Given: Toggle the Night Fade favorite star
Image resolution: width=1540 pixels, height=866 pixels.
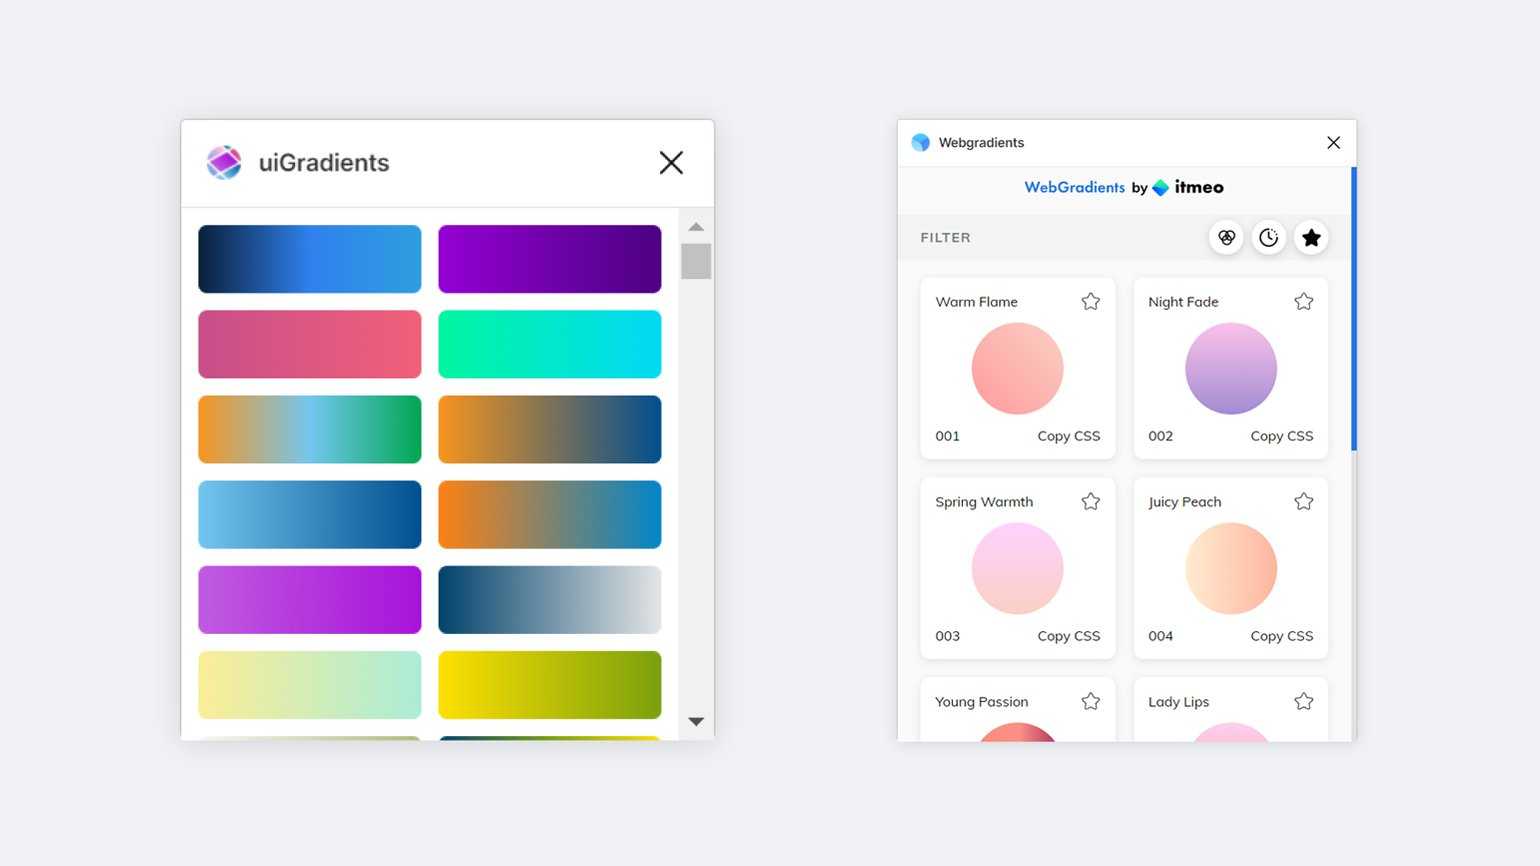Looking at the screenshot, I should pyautogui.click(x=1303, y=302).
